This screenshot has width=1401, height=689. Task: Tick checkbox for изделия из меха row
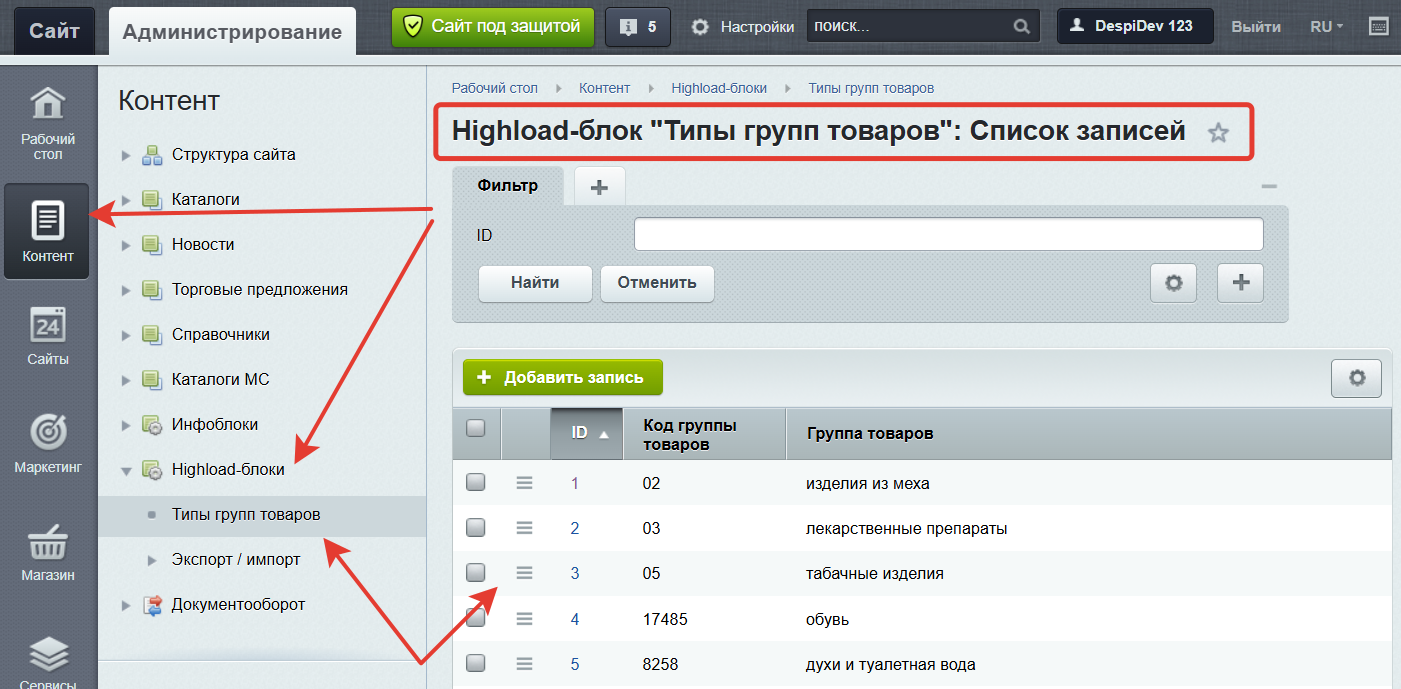[x=476, y=483]
